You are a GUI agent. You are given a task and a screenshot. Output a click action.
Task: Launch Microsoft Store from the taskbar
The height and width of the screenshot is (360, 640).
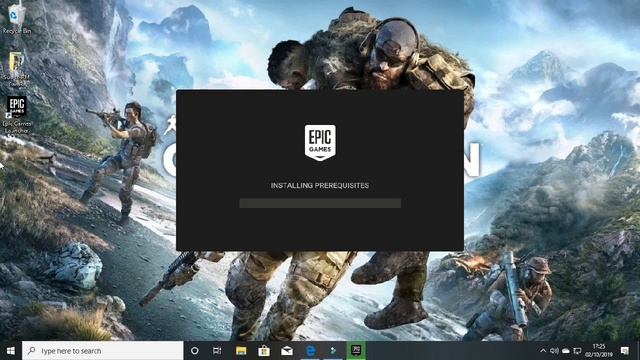tap(264, 351)
